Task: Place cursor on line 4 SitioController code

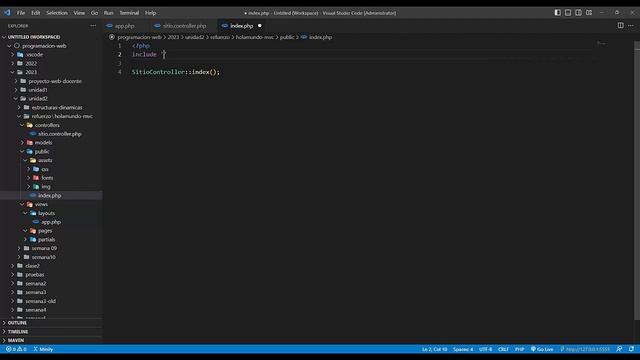Action: 176,72
